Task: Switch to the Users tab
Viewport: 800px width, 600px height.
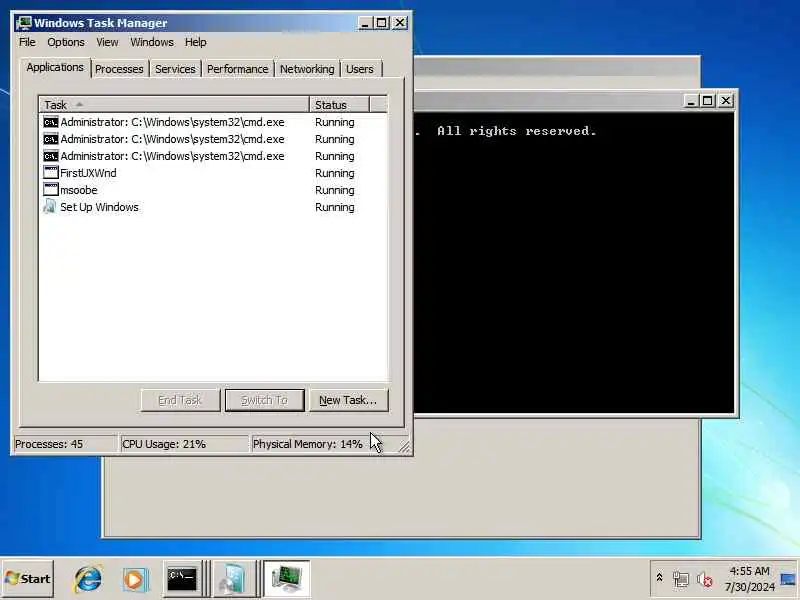Action: [x=360, y=69]
